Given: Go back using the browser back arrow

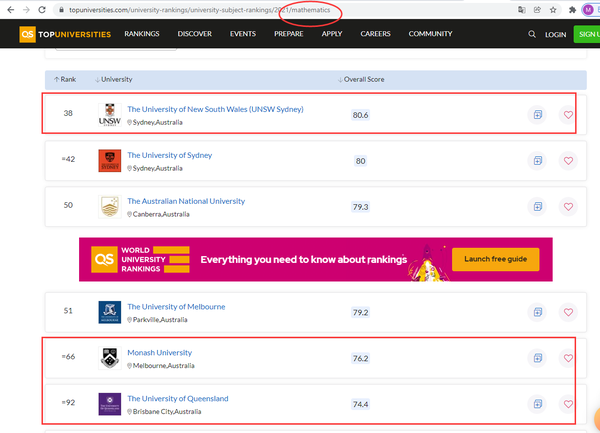Looking at the screenshot, I should [x=11, y=10].
